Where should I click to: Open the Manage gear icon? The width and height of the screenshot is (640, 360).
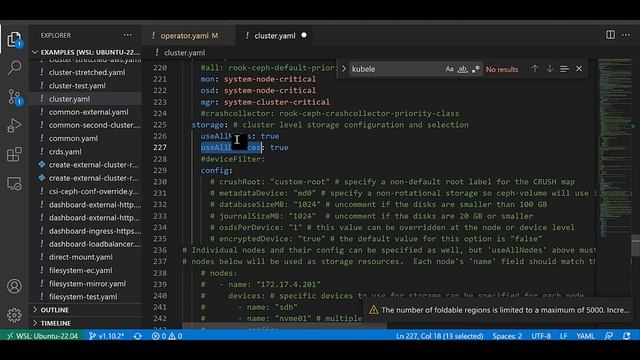point(14,315)
